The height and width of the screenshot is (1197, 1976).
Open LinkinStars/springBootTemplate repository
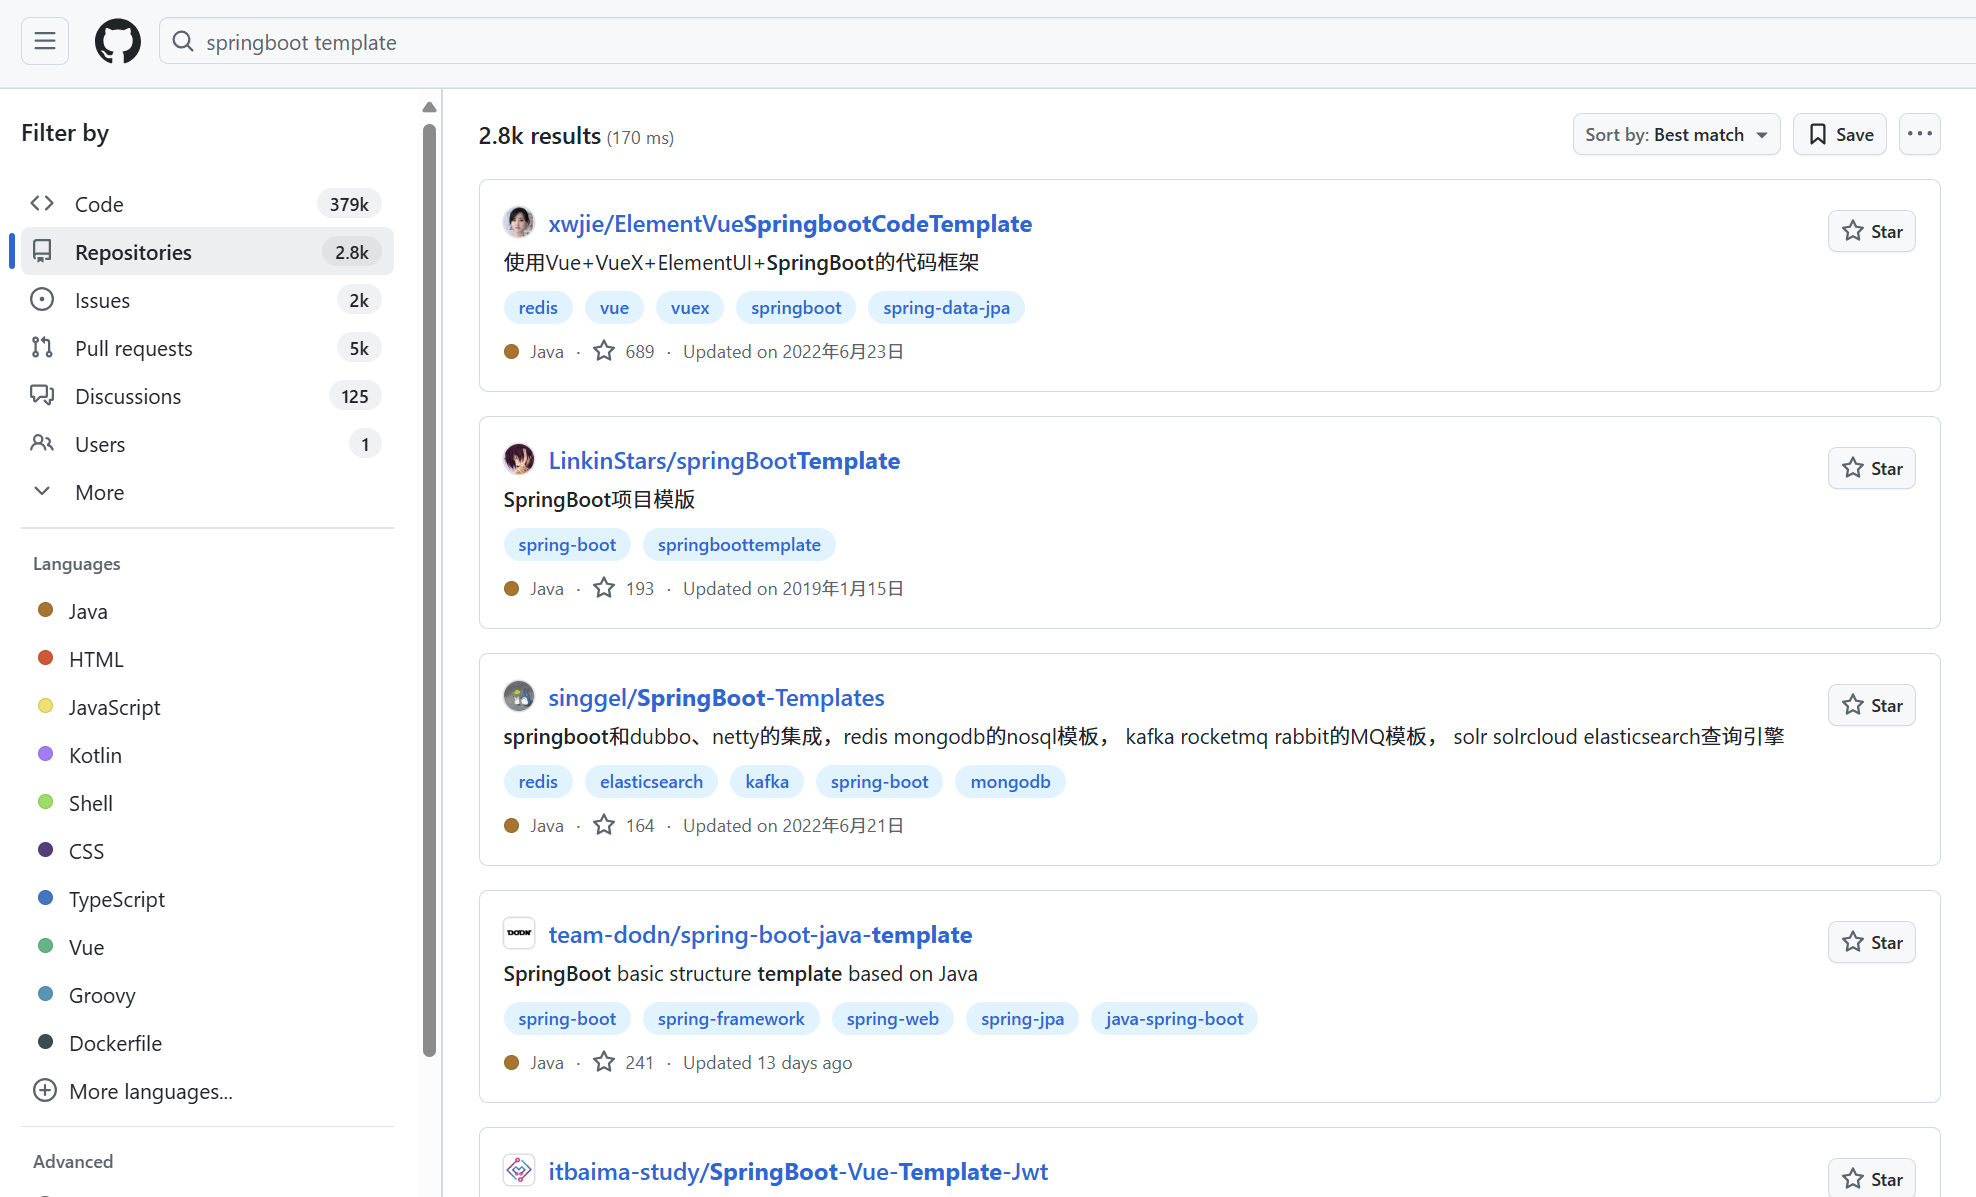(724, 460)
